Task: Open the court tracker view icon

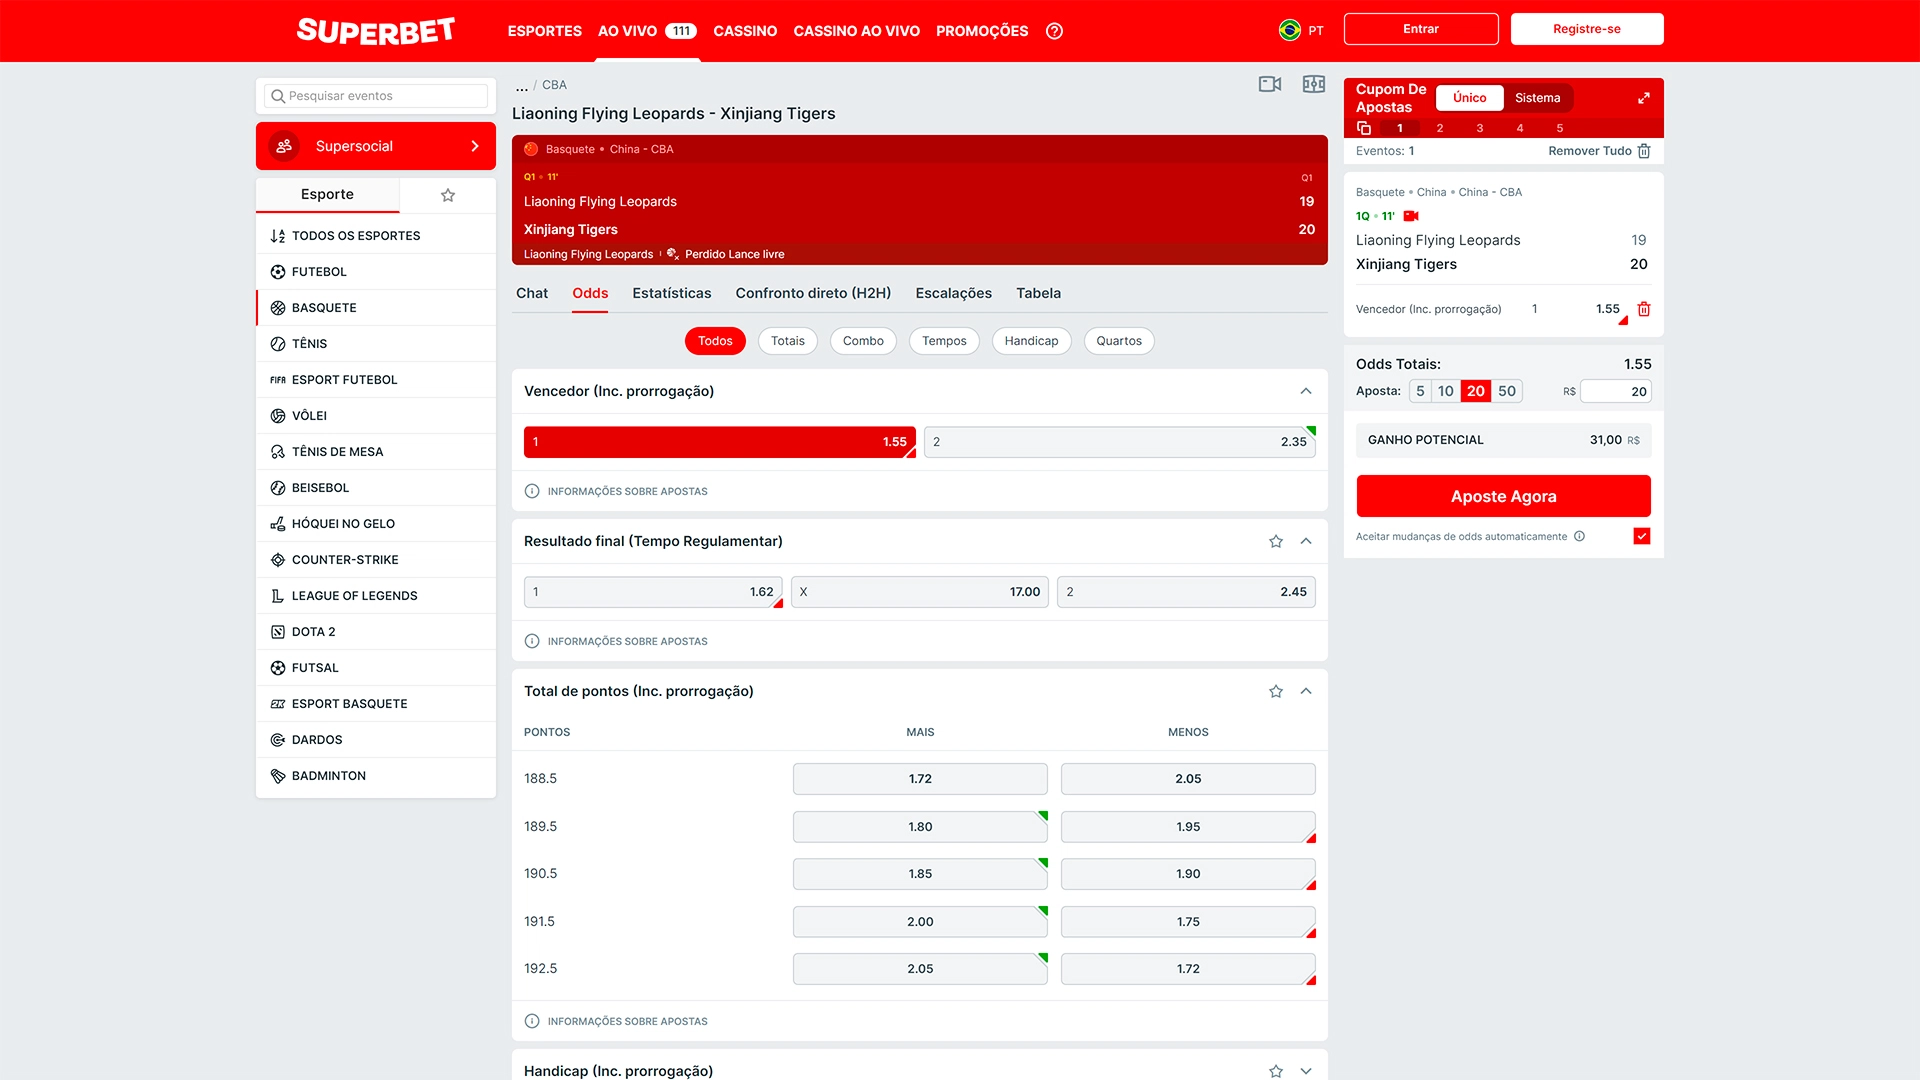Action: (x=1314, y=84)
